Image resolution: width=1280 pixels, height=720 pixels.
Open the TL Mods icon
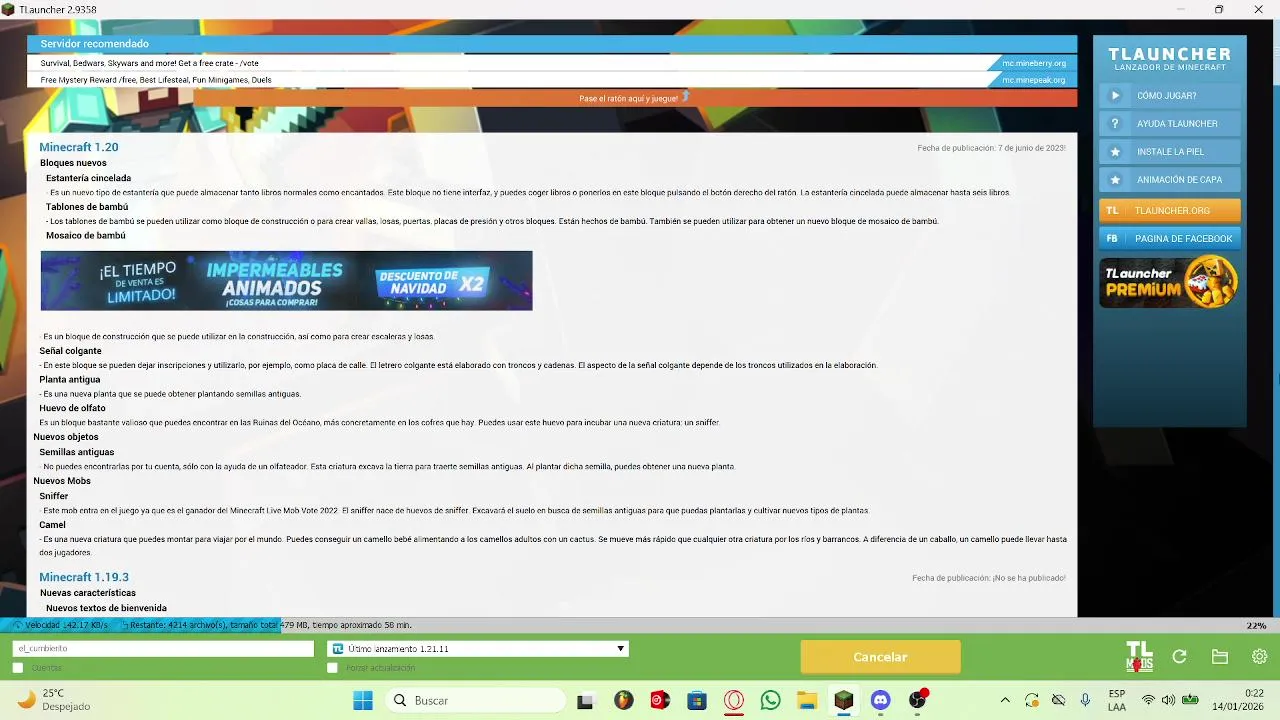click(1139, 657)
